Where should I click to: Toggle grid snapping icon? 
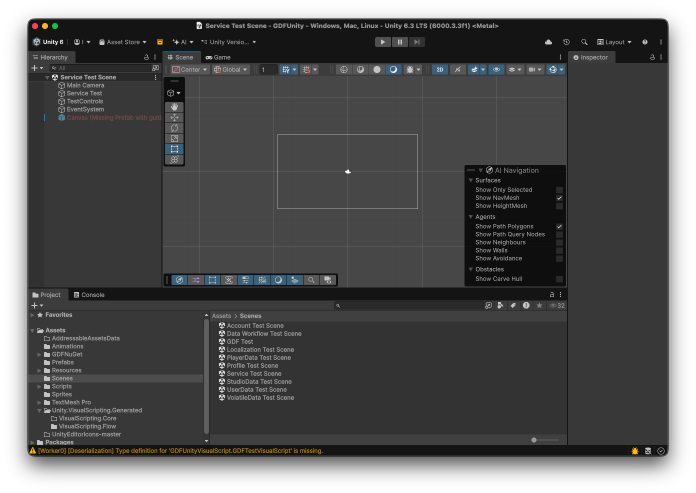coord(286,70)
